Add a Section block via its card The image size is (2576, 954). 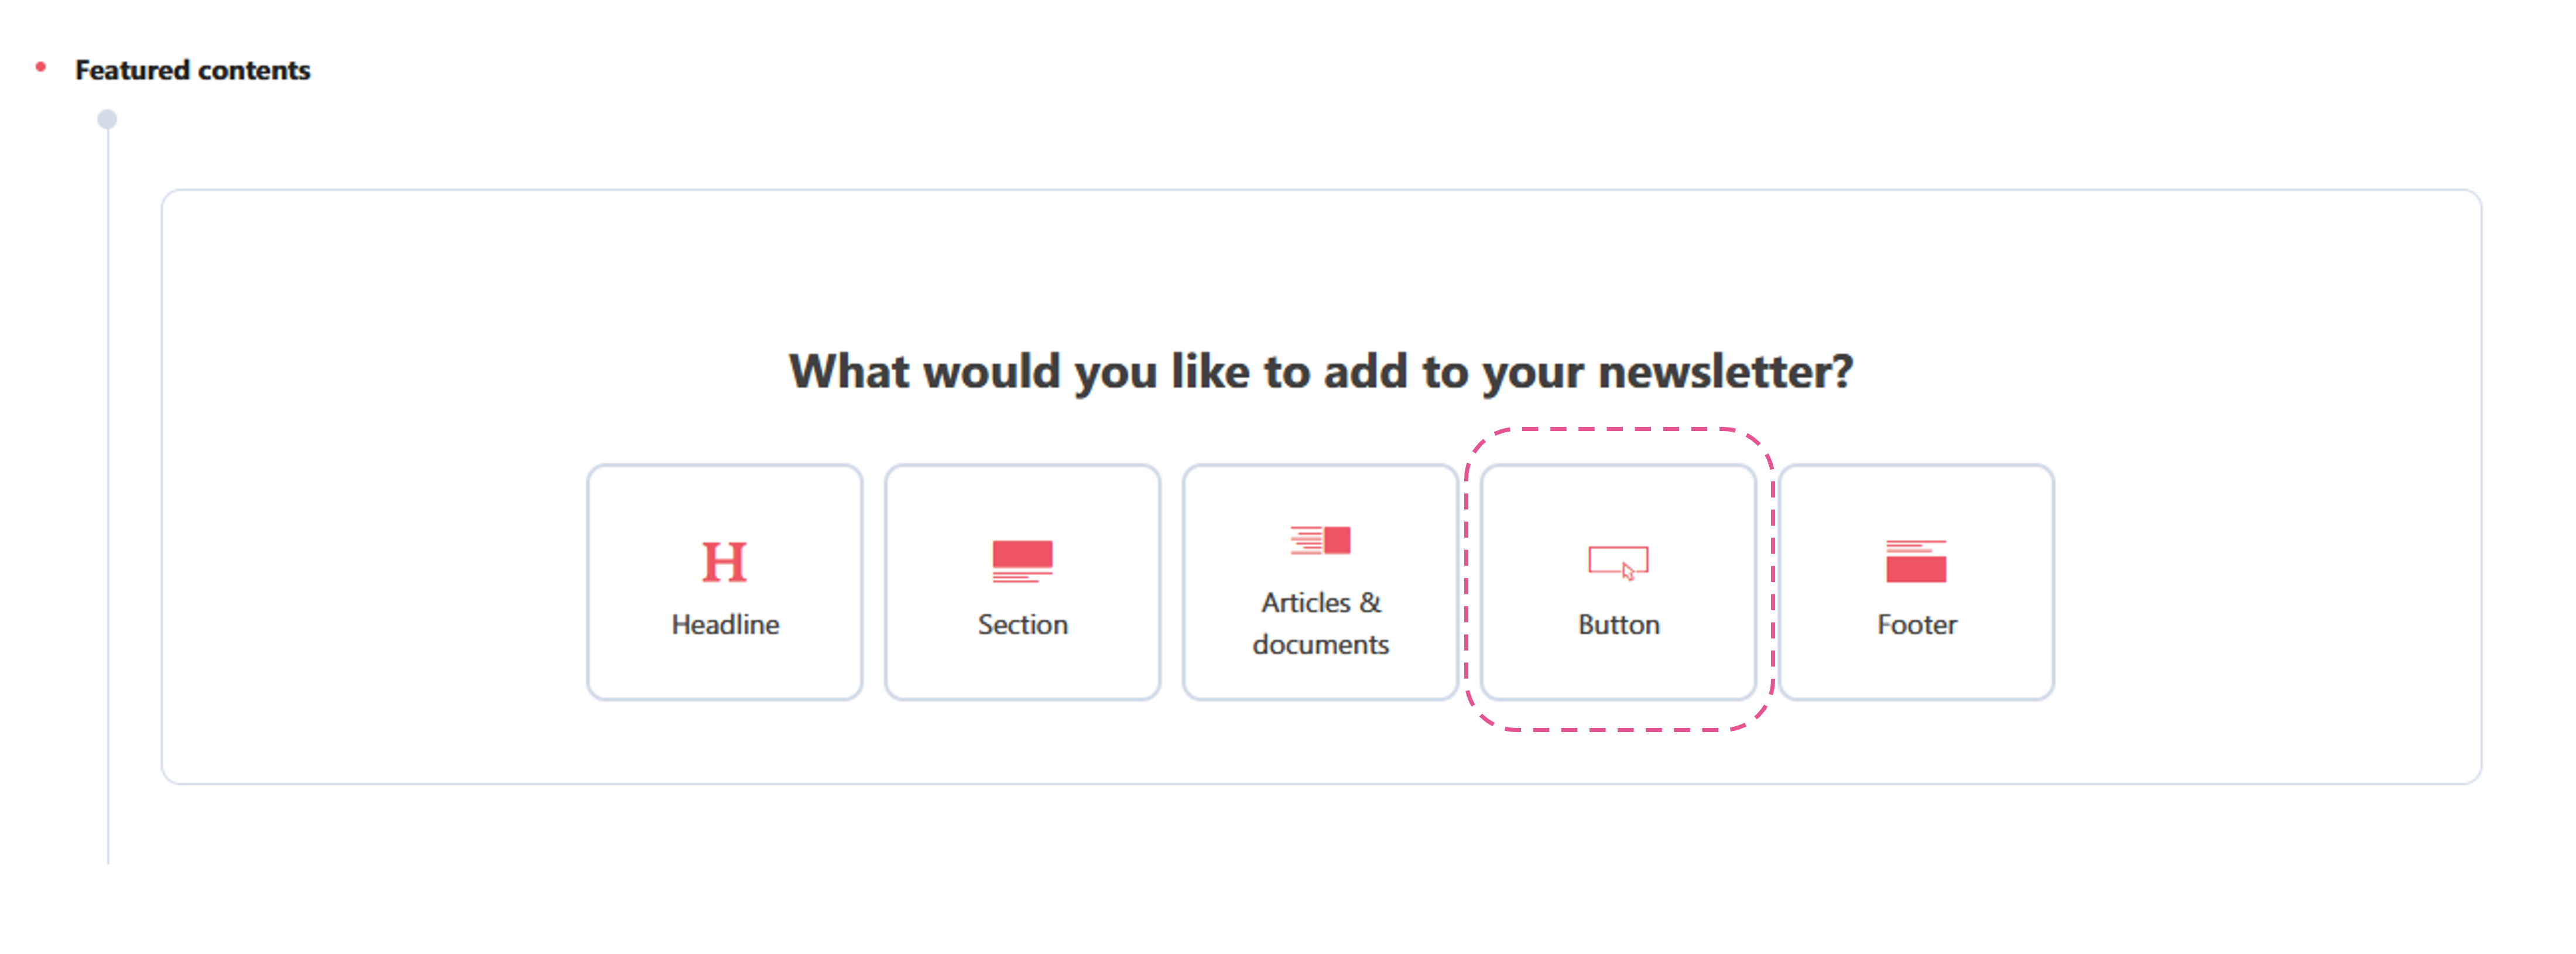tap(1022, 582)
